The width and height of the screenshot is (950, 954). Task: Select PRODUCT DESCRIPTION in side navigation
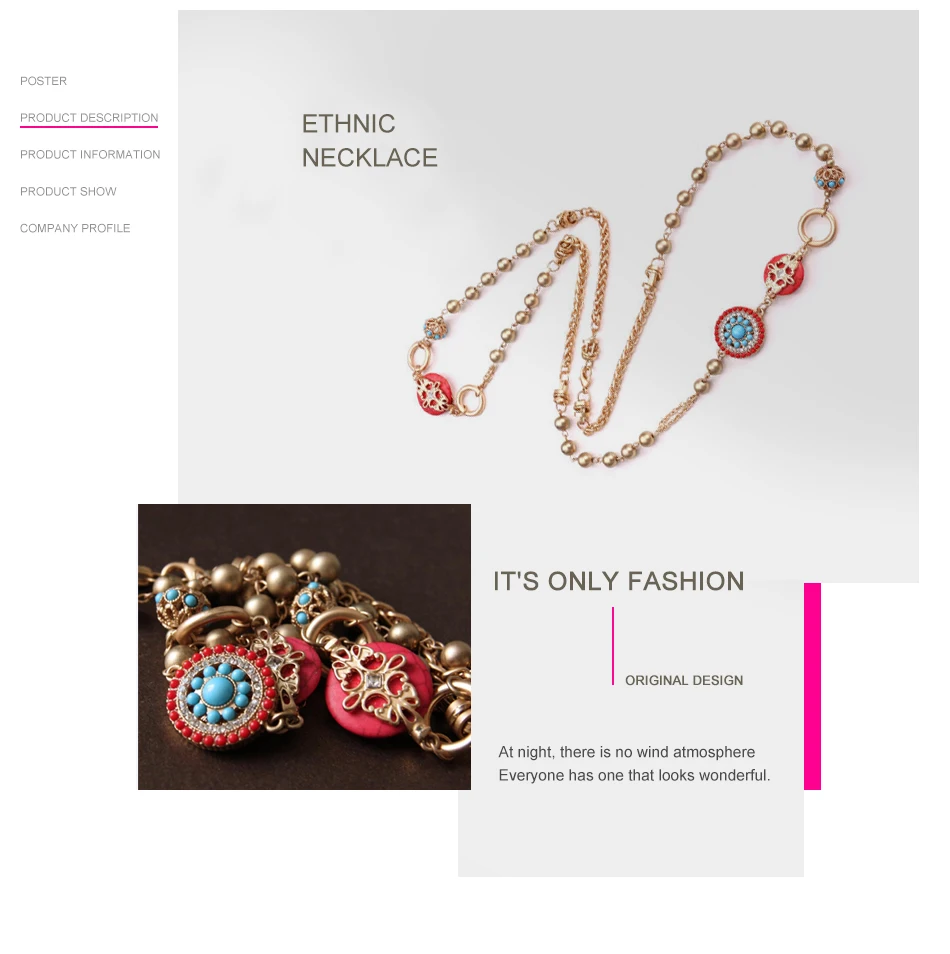89,117
